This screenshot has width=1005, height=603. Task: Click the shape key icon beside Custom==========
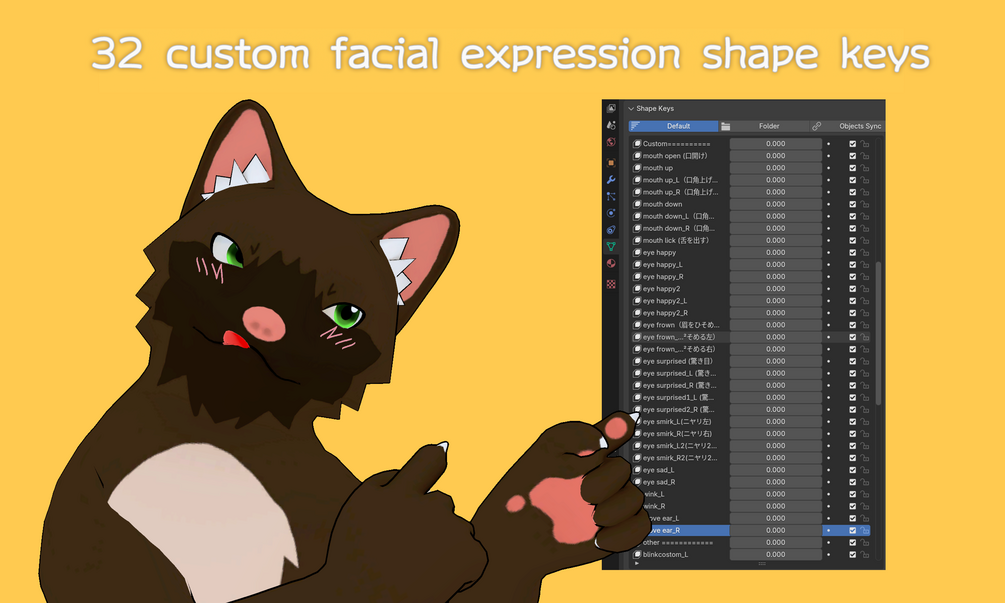pyautogui.click(x=637, y=144)
